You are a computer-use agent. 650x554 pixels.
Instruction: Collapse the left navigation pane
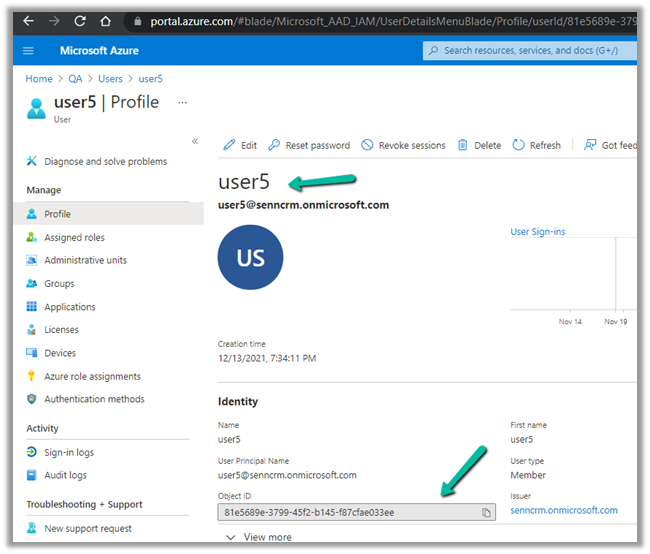[x=195, y=141]
